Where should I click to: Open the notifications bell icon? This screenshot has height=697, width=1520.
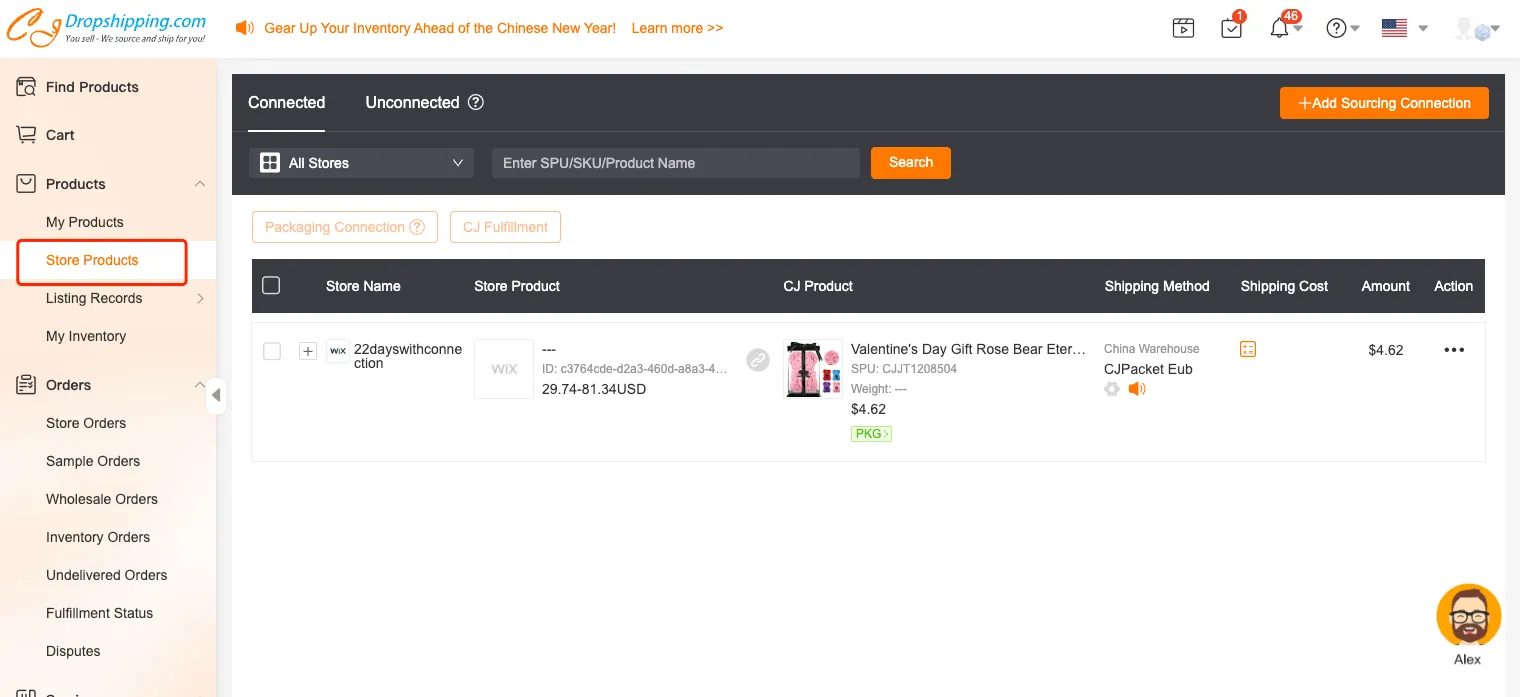coord(1279,28)
